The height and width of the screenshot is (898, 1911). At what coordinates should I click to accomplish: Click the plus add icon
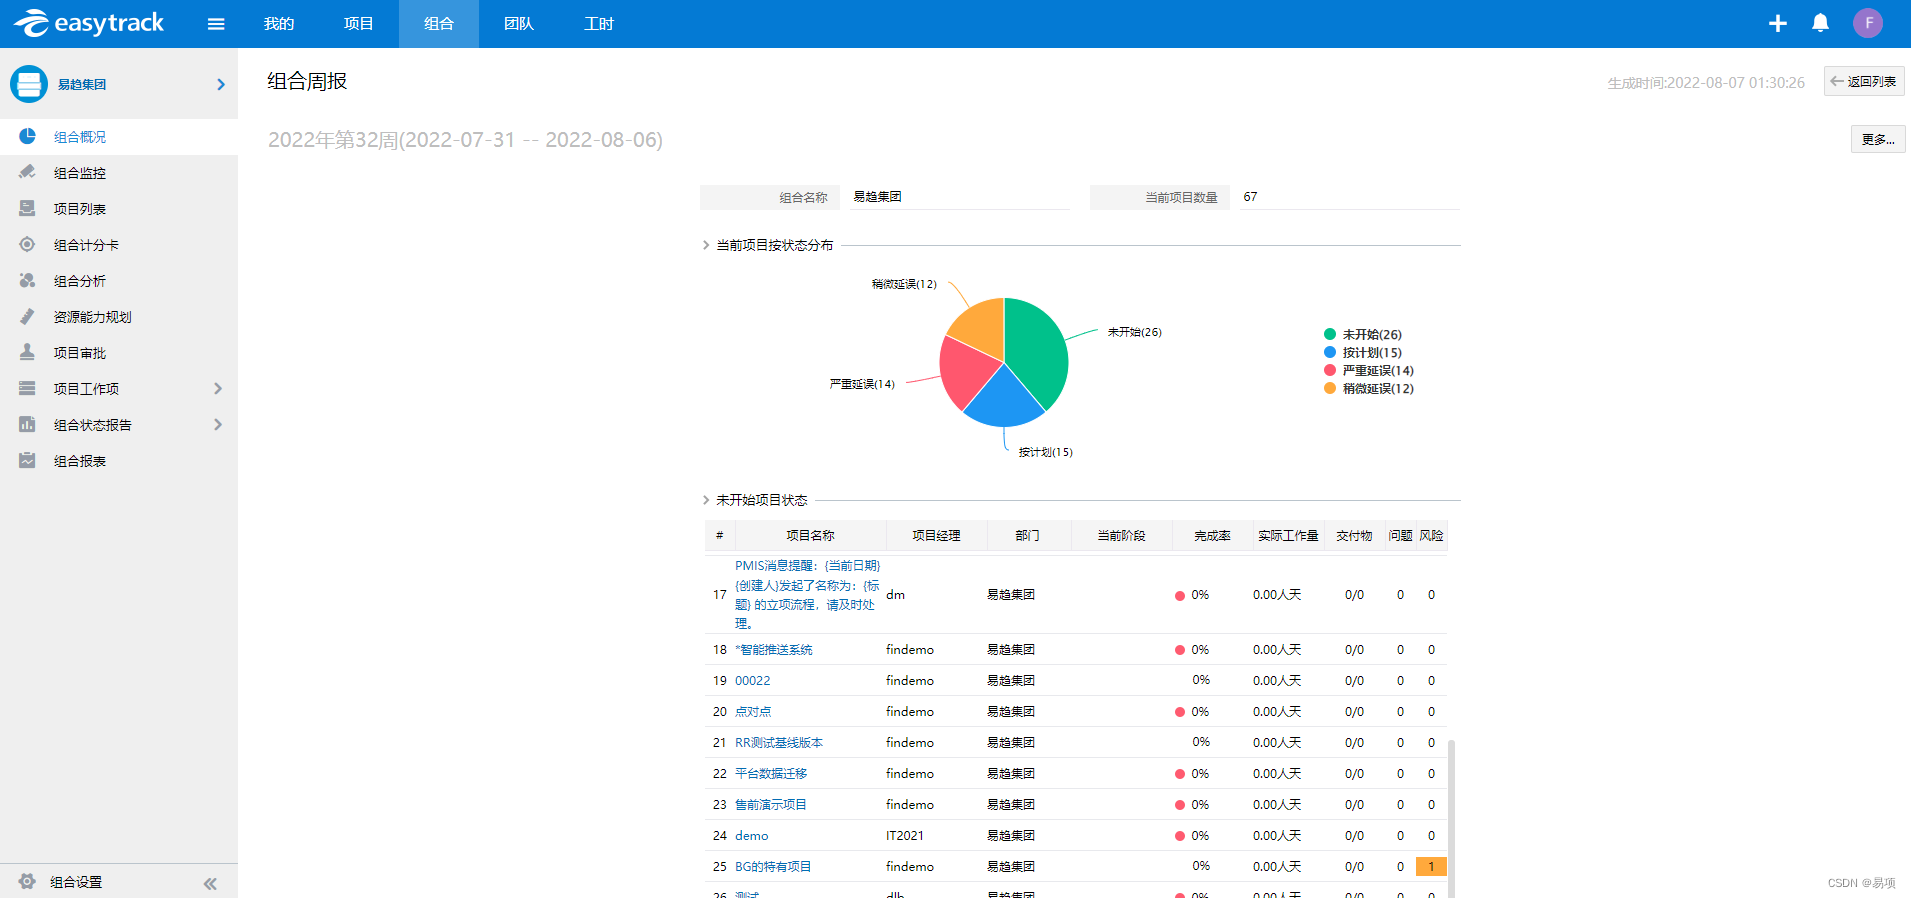click(1777, 23)
